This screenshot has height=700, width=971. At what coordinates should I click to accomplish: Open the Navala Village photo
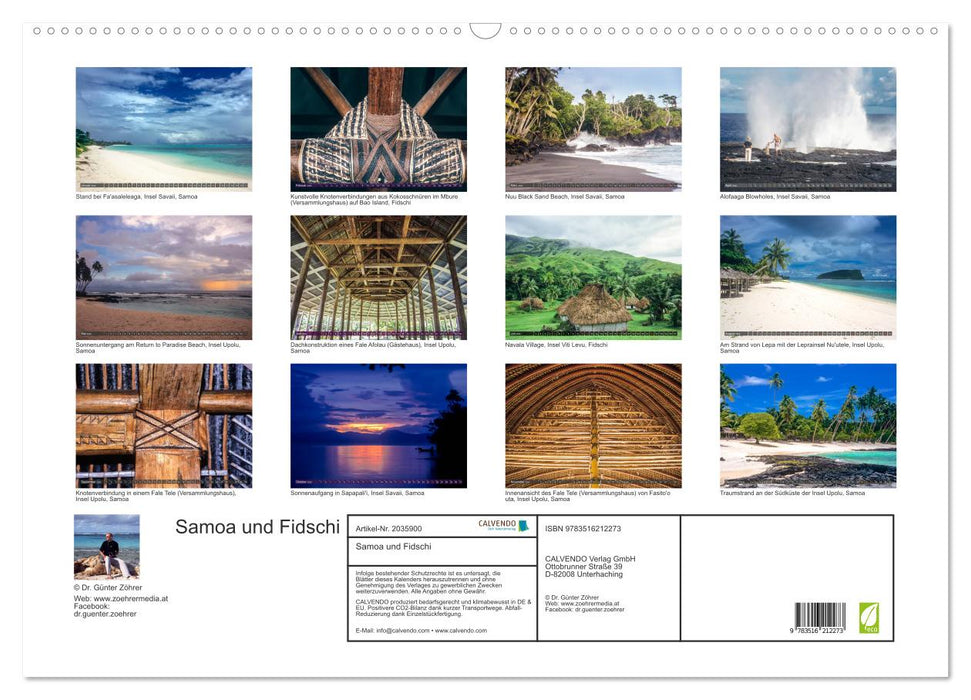[x=593, y=277]
